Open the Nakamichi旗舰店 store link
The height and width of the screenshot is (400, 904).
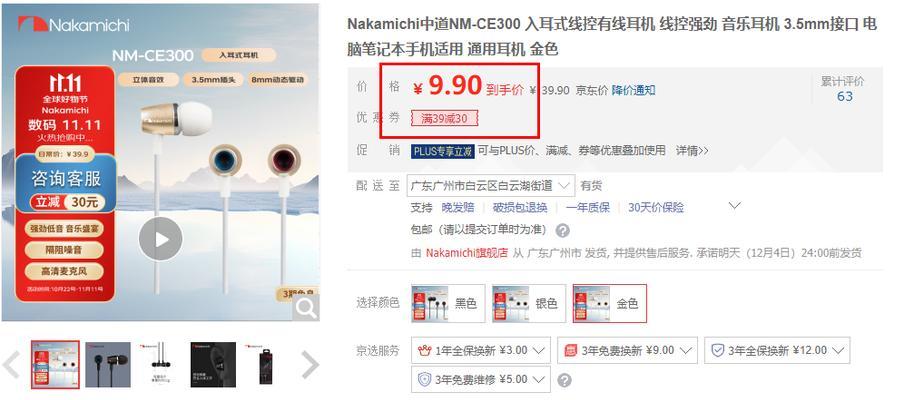466,252
